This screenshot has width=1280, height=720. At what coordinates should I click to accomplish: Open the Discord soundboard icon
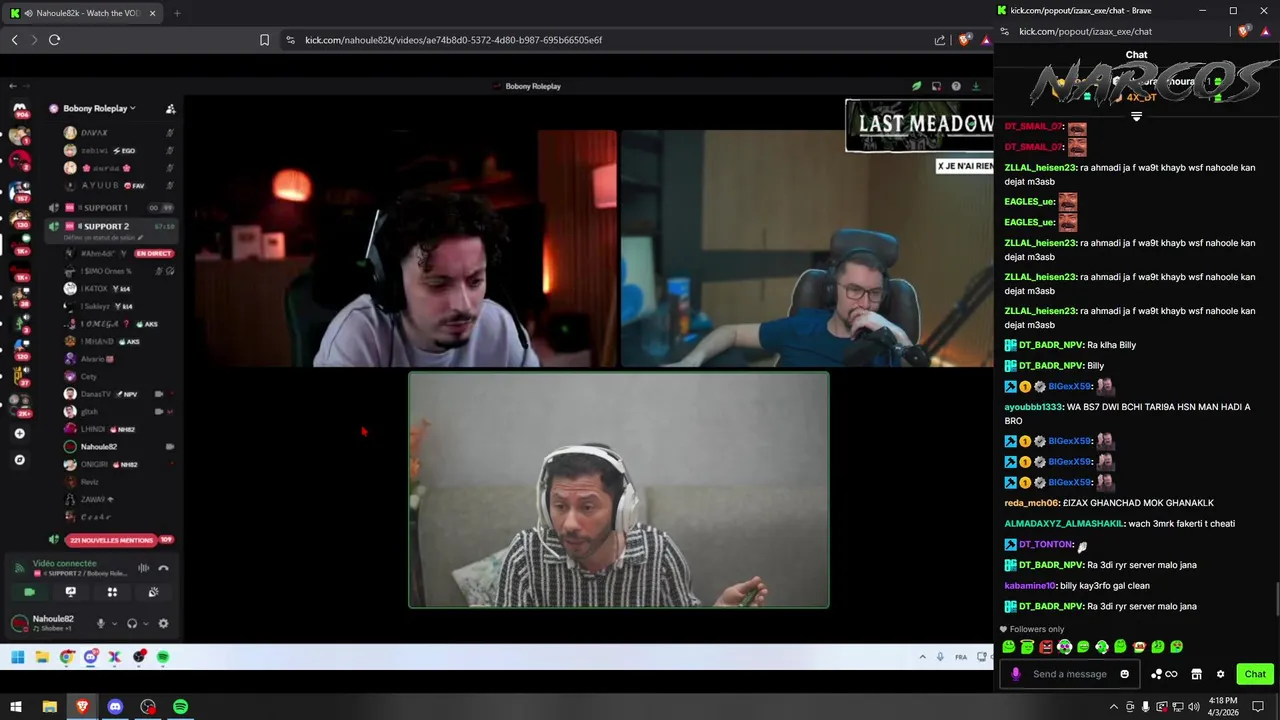tap(153, 592)
